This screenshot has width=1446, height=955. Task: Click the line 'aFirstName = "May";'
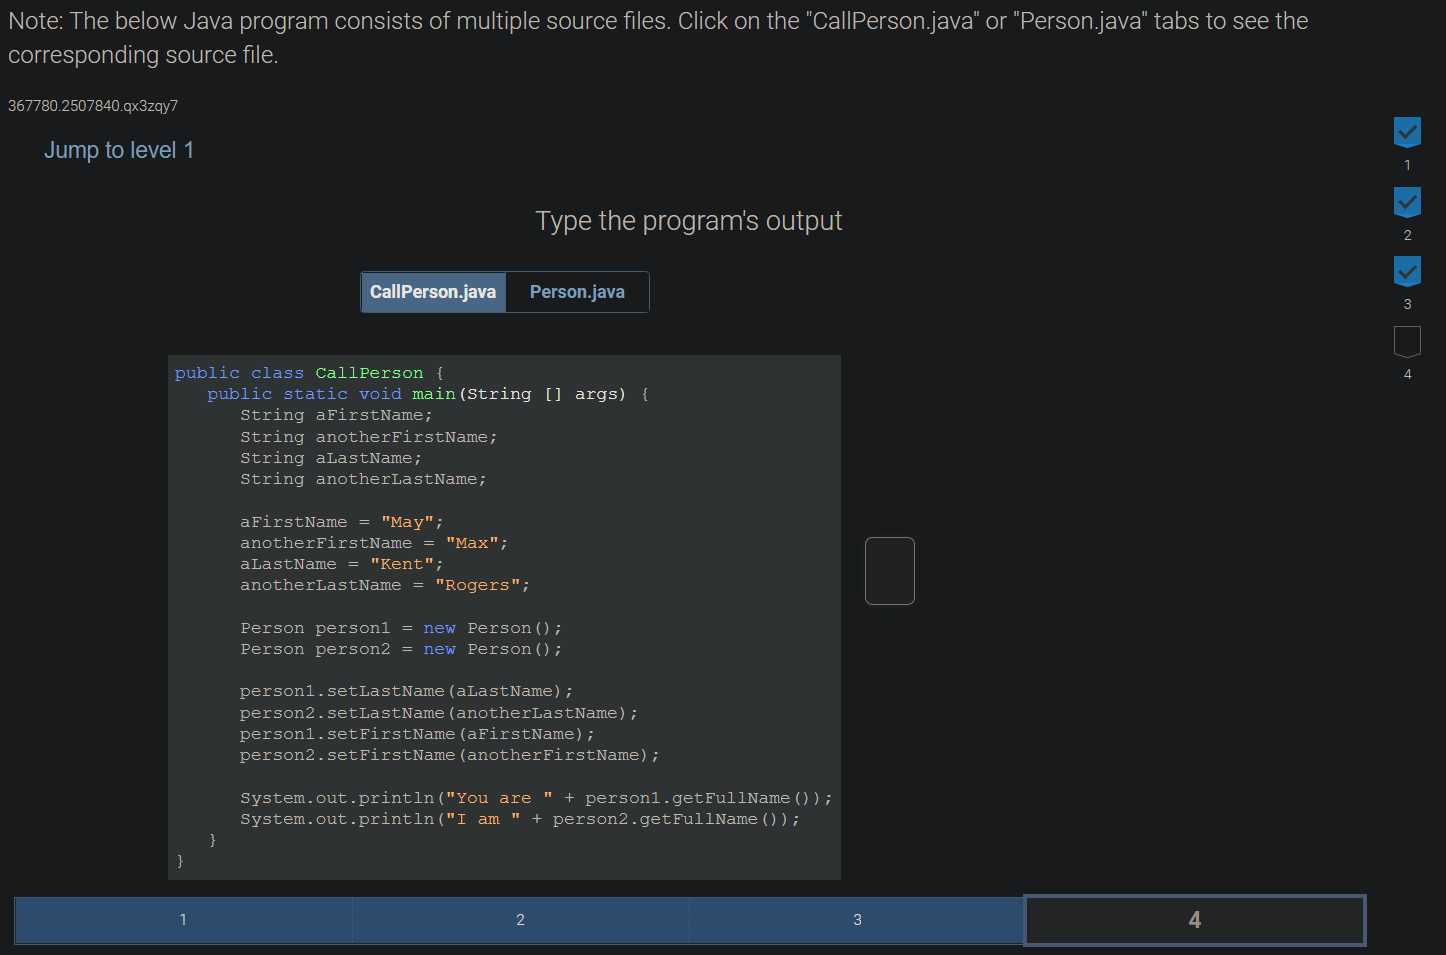pyautogui.click(x=341, y=522)
